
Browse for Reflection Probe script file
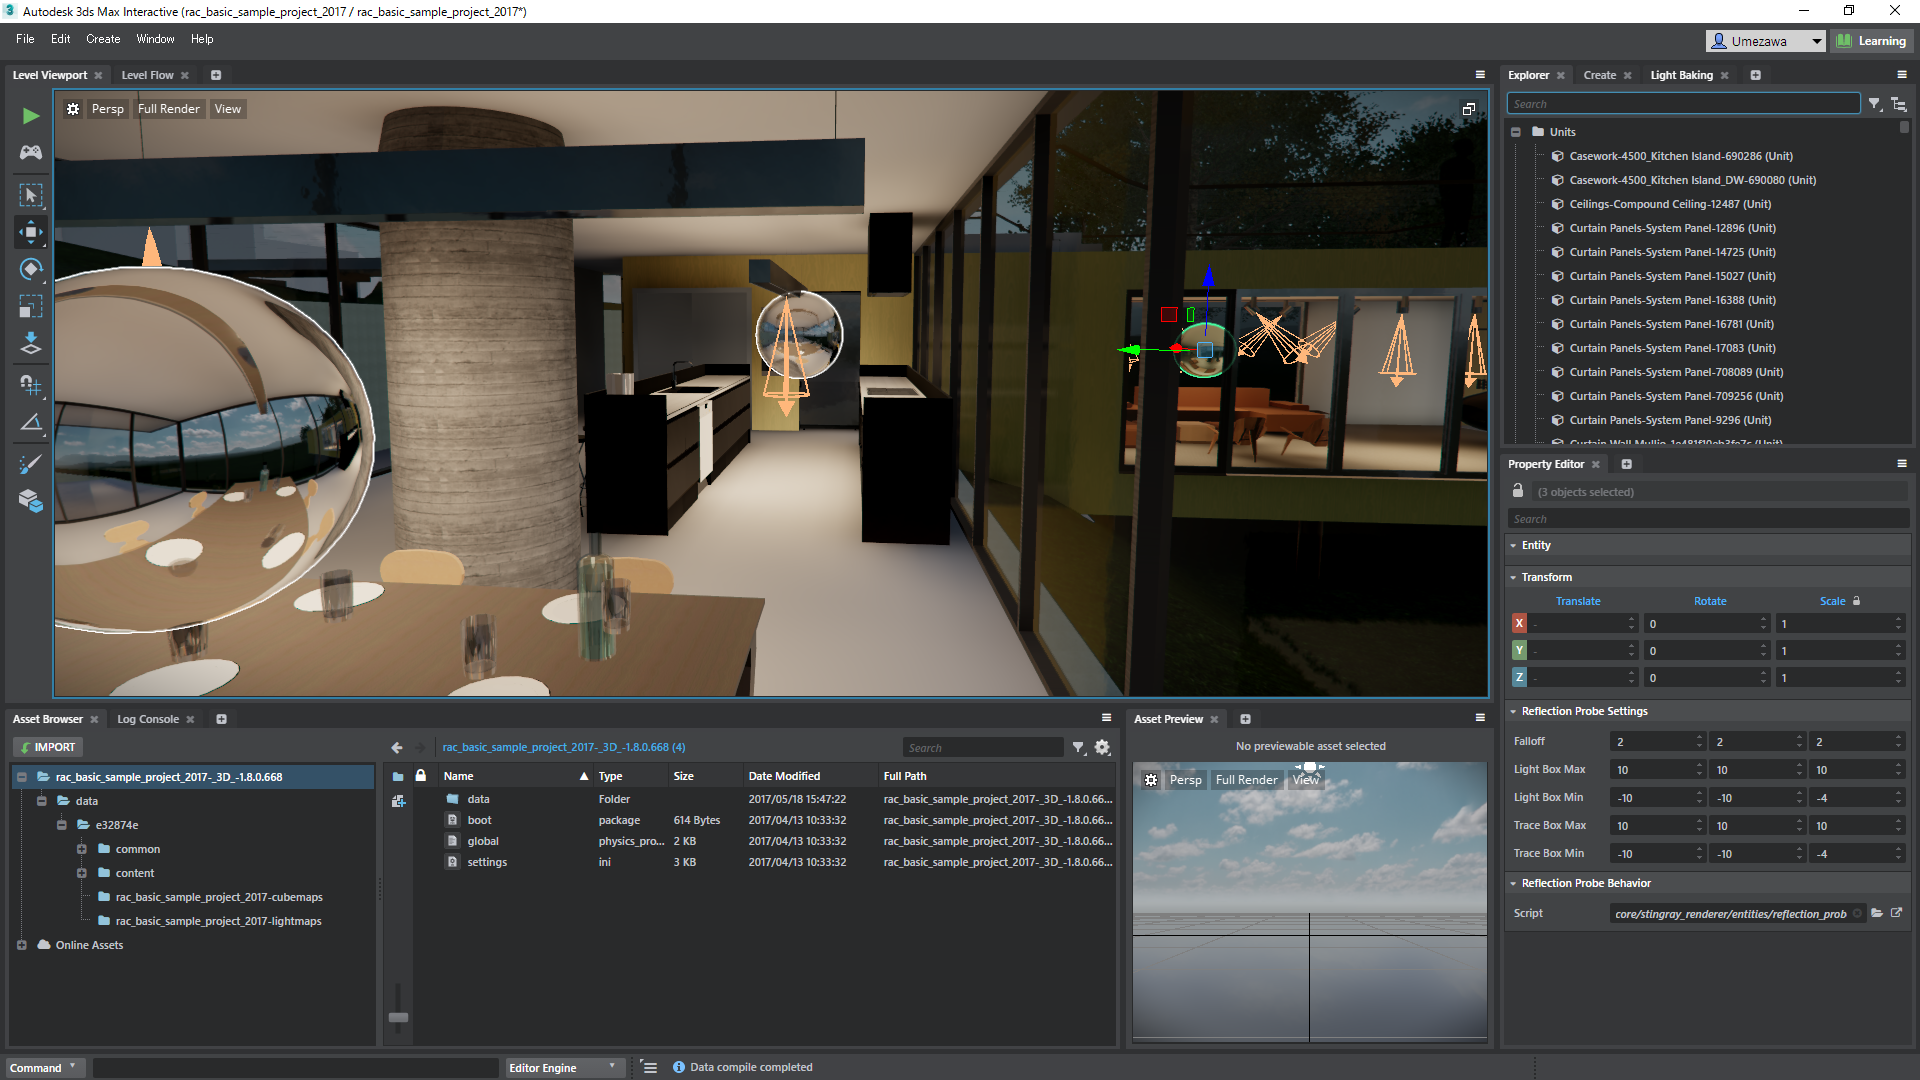1877,913
